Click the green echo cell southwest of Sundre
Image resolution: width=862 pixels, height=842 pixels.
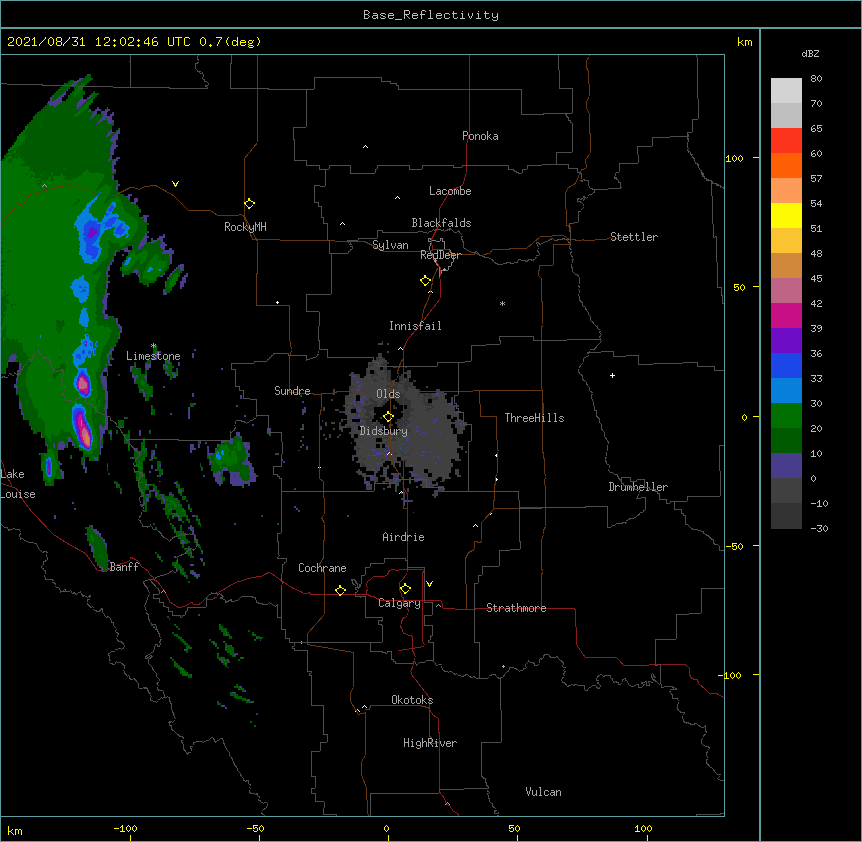pos(231,458)
